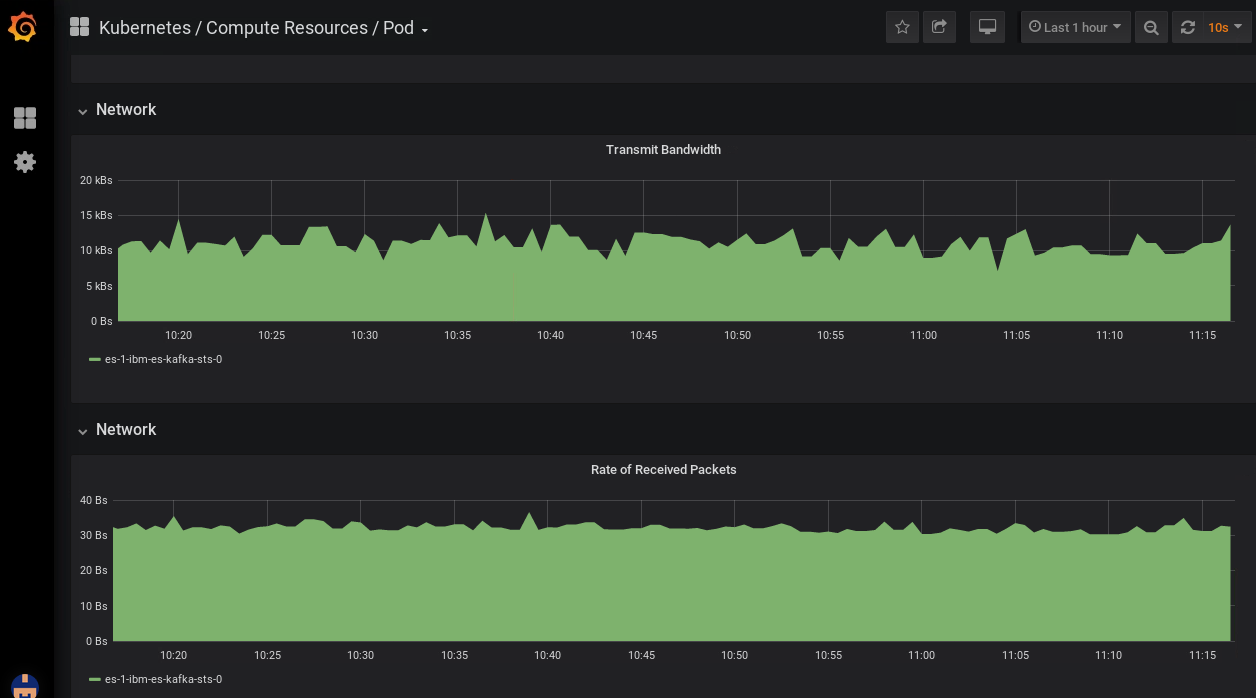Star this dashboard as favorite
Viewport: 1256px width, 698px height.
pos(902,27)
